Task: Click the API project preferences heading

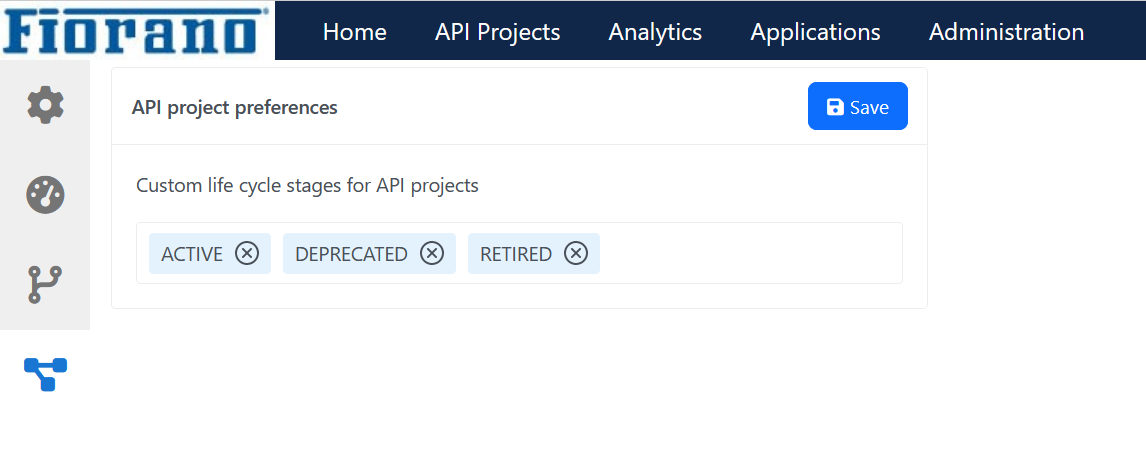Action: pos(235,107)
